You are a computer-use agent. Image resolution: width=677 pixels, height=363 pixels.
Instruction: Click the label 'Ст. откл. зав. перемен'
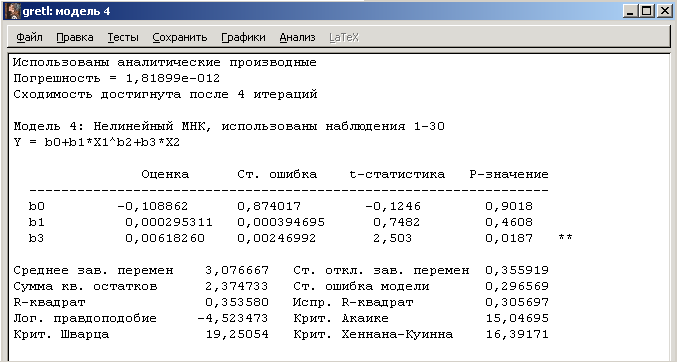coord(381,271)
